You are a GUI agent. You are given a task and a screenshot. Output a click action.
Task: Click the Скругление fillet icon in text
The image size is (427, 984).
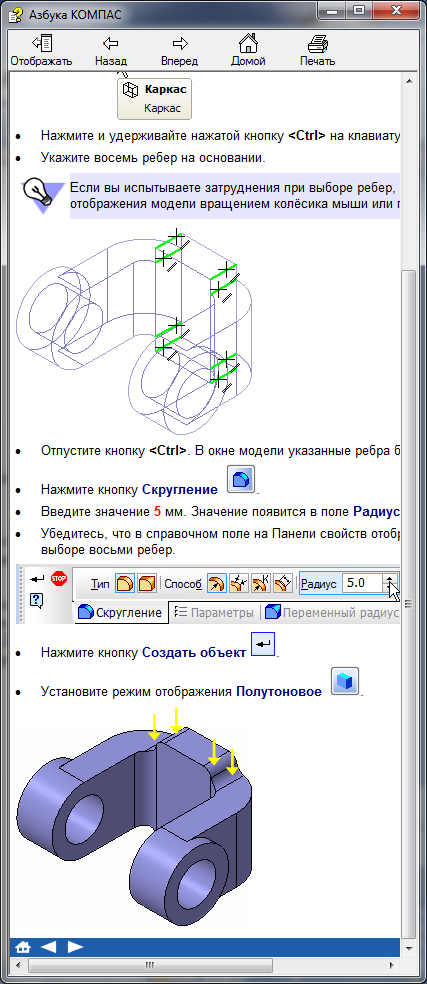pos(241,479)
